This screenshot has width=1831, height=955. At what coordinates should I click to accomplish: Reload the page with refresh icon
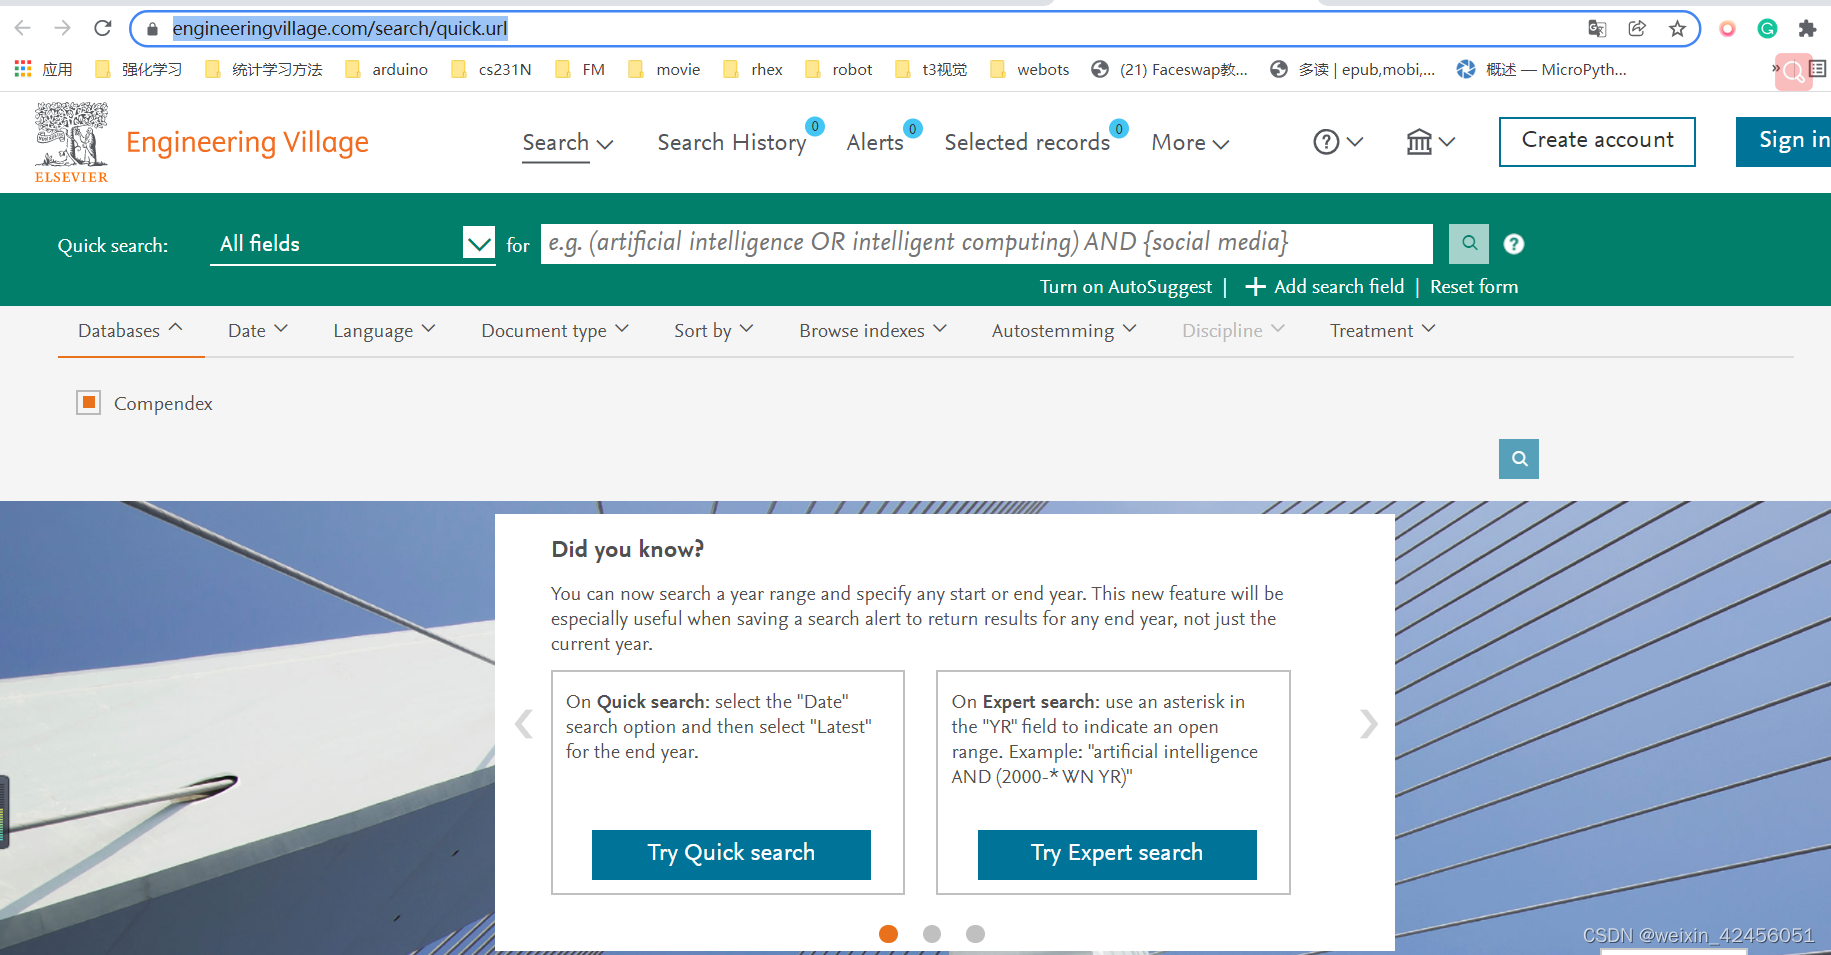pyautogui.click(x=102, y=28)
